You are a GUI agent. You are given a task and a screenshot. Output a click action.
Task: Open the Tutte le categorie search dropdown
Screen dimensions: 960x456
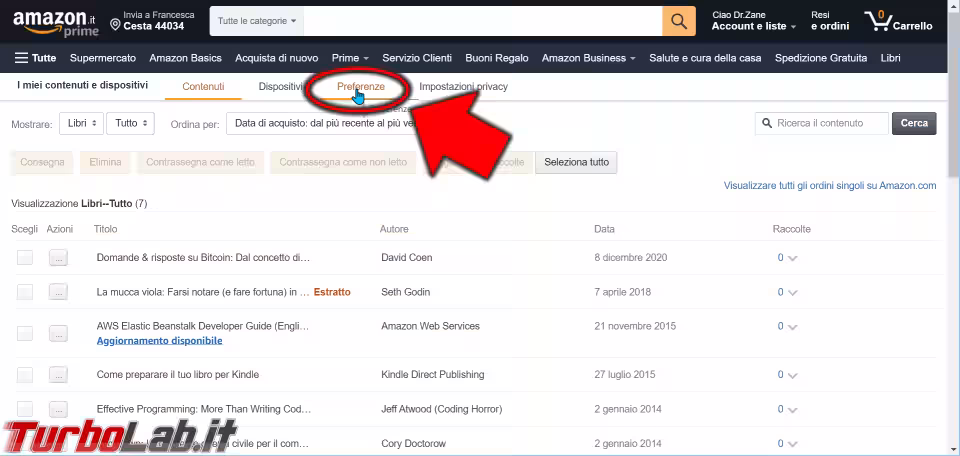[x=257, y=21]
